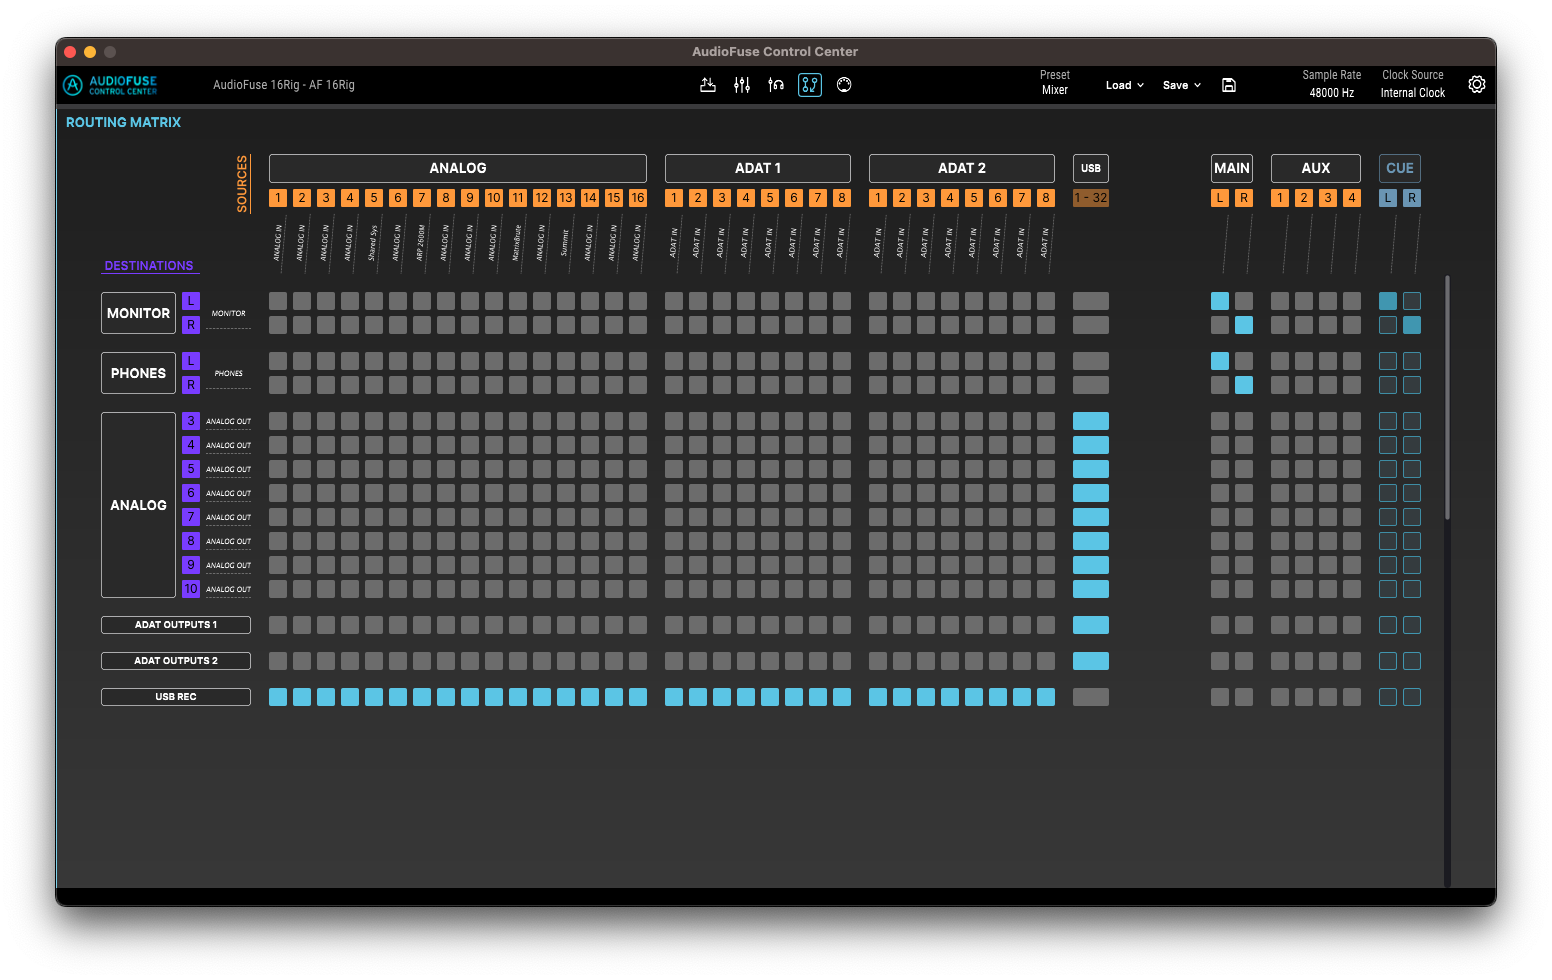Click the Arturia AudioFuse logo icon
1552x980 pixels.
pyautogui.click(x=73, y=85)
